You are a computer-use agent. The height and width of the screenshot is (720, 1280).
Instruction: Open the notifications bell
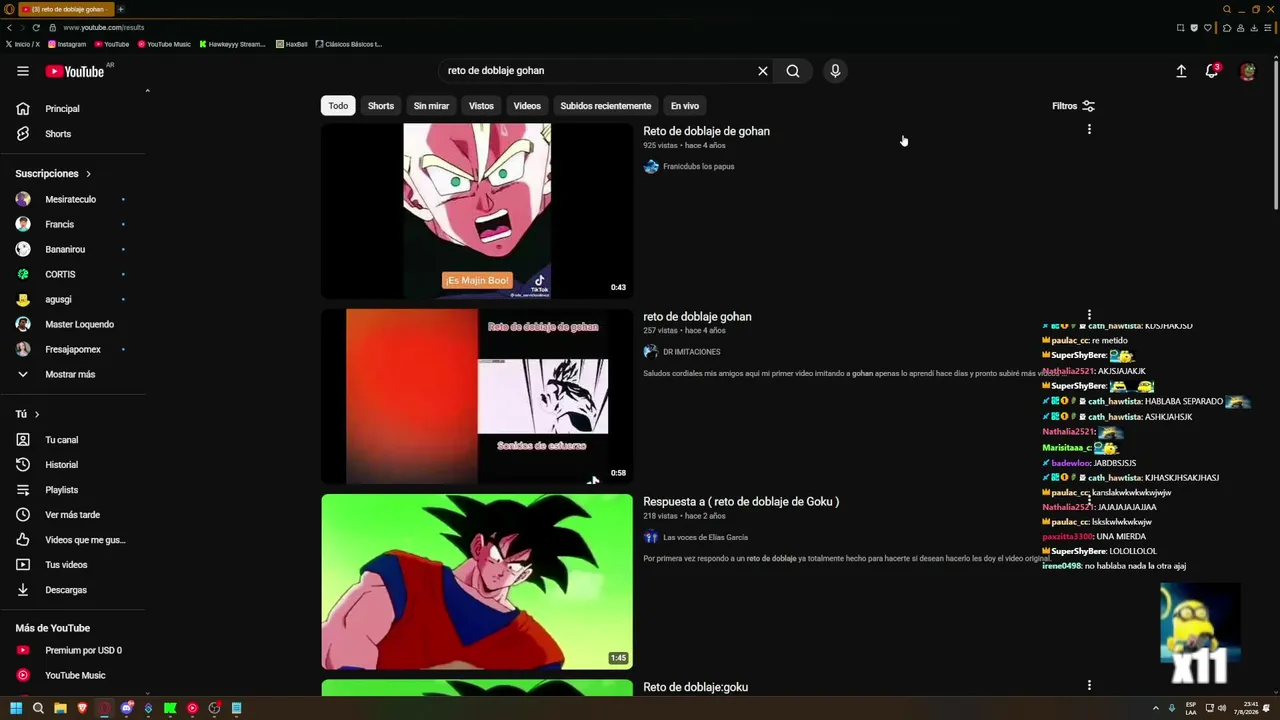pos(1212,71)
